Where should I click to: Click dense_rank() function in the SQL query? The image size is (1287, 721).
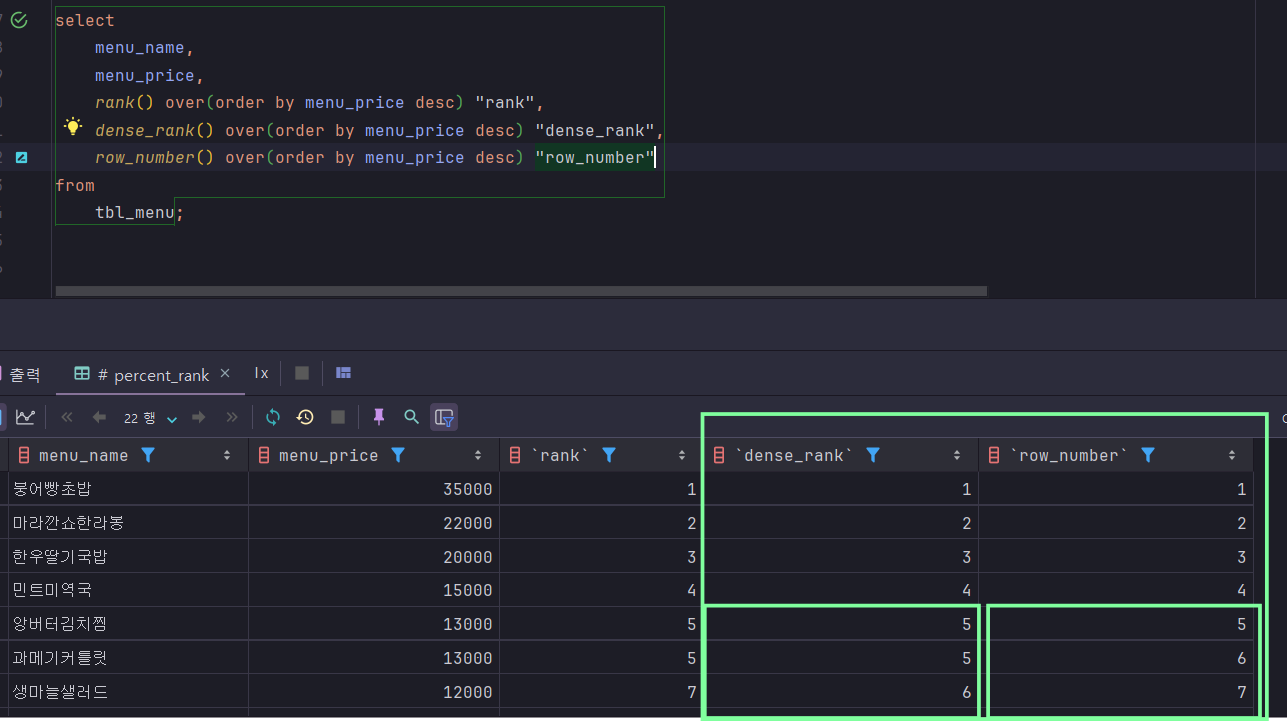155,130
